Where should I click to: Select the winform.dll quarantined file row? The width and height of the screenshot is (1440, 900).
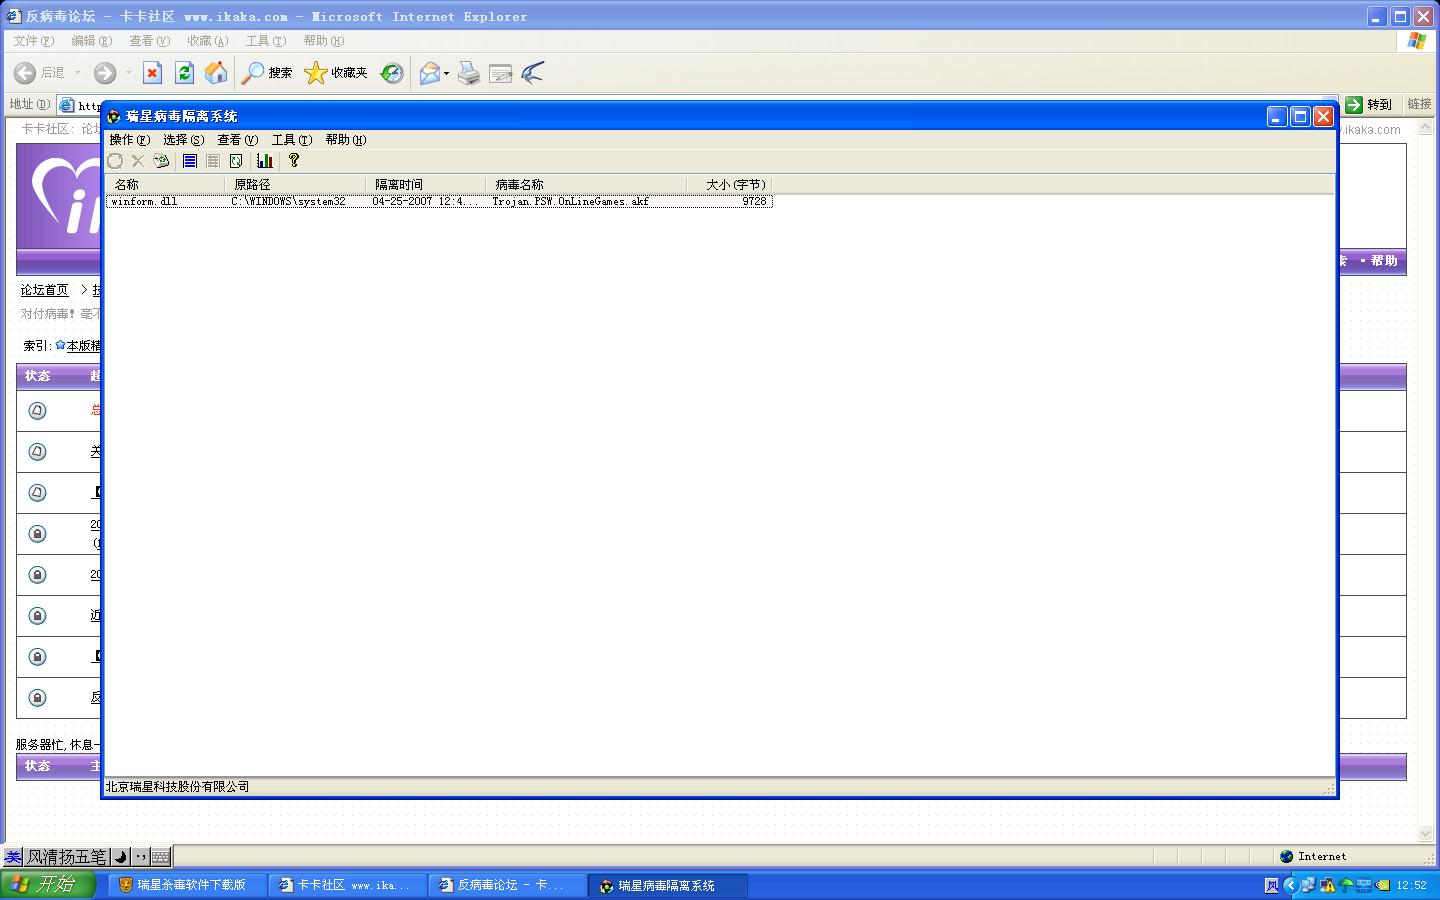point(439,202)
